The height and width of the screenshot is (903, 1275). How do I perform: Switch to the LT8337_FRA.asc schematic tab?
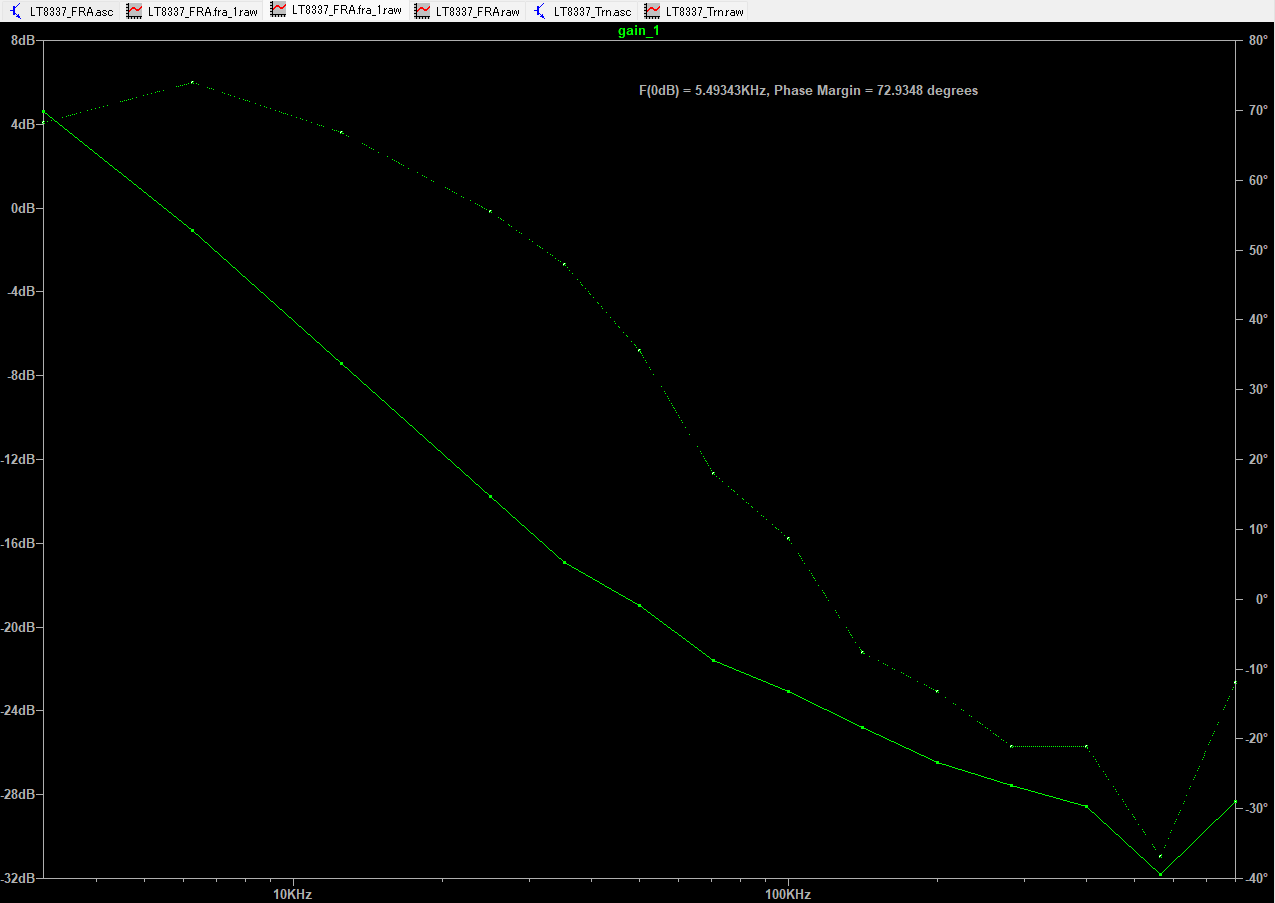pyautogui.click(x=61, y=11)
